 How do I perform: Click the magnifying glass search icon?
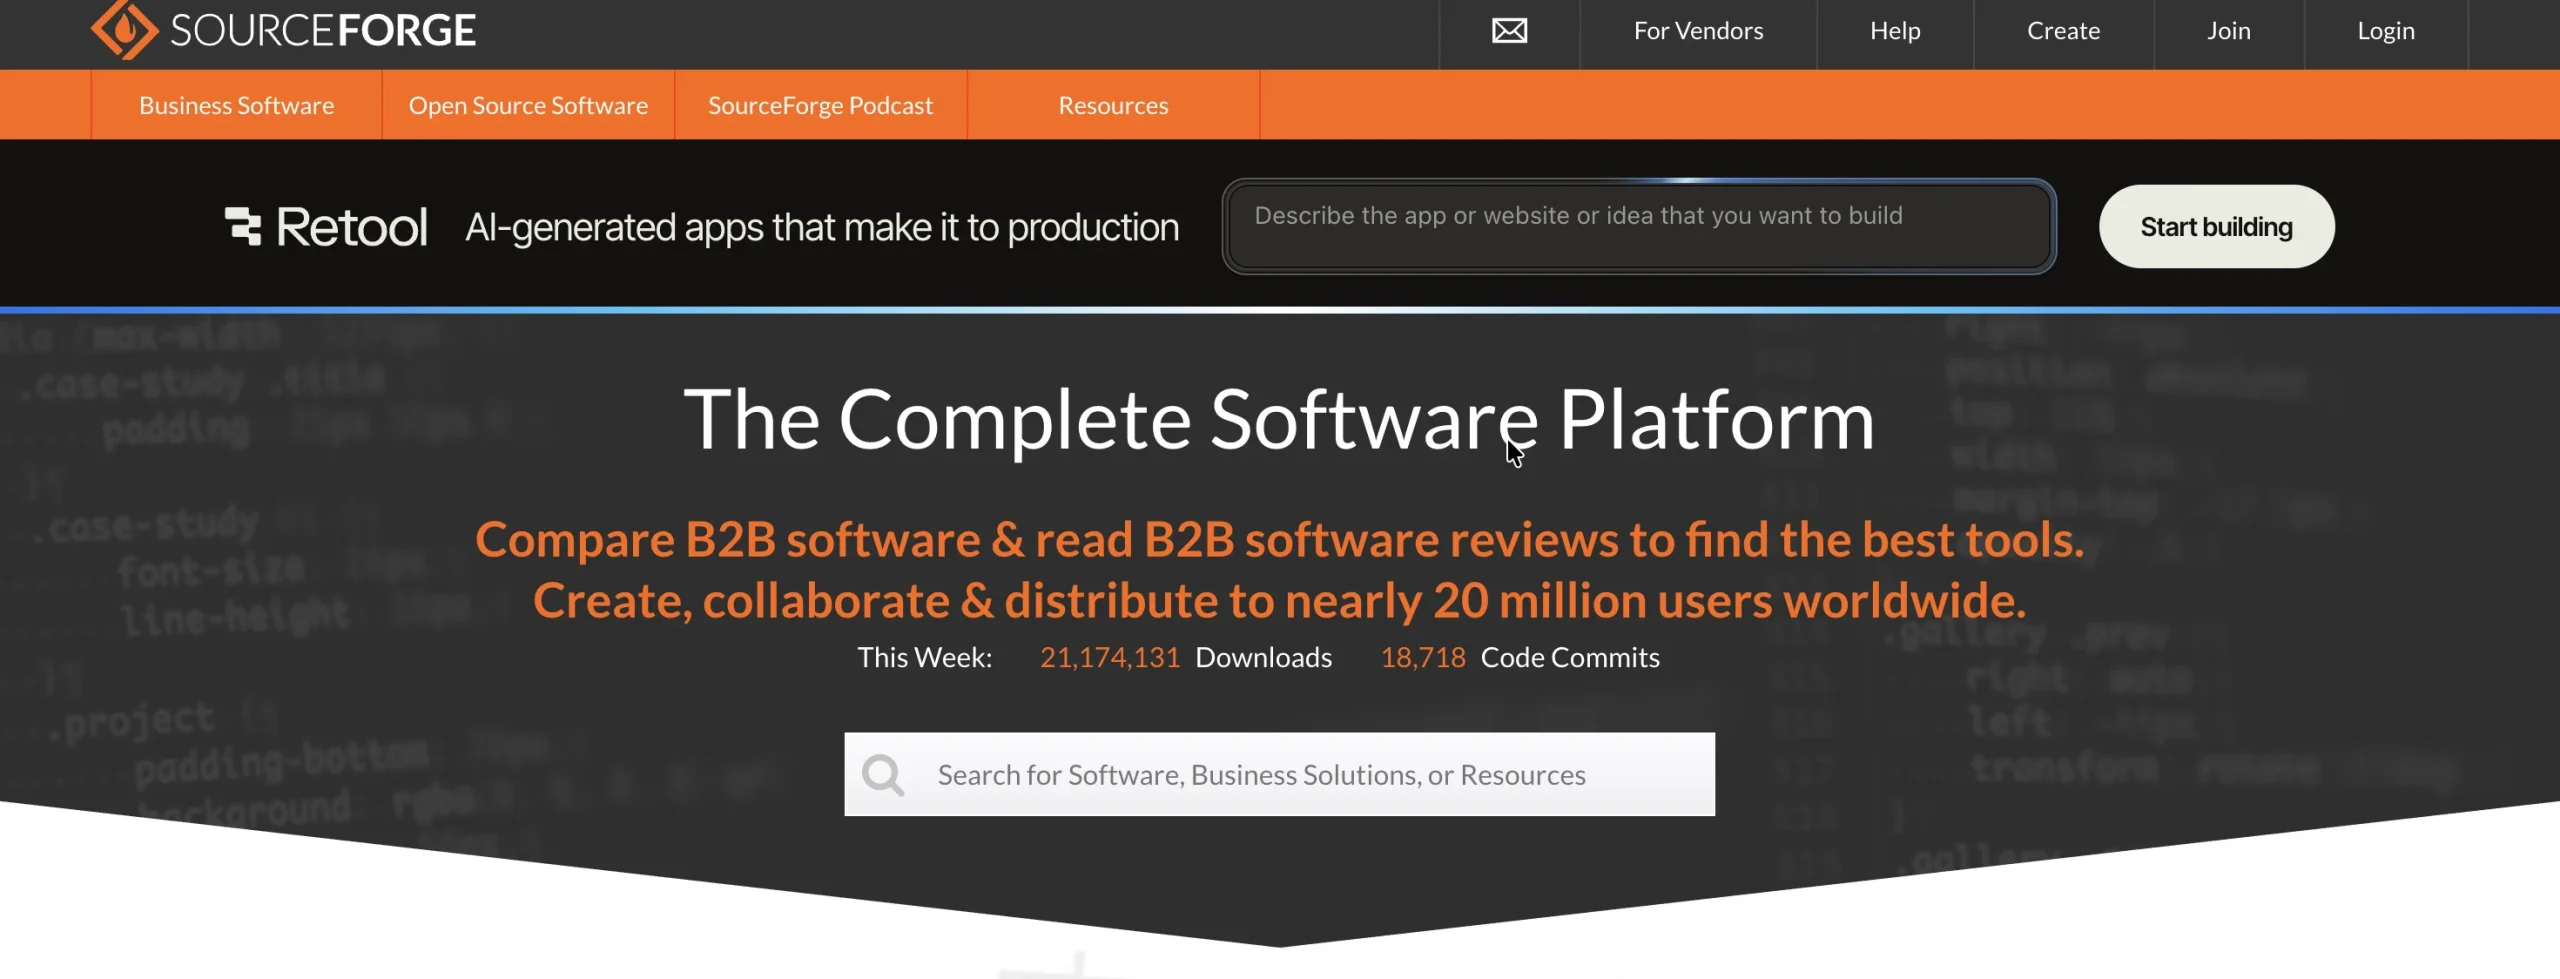point(883,775)
